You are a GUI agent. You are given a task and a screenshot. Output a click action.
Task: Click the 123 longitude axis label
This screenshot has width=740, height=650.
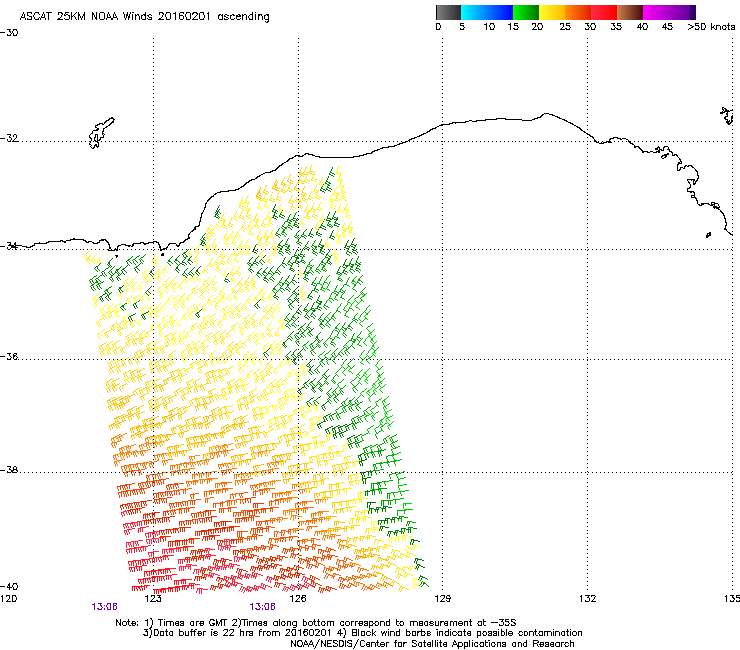[x=153, y=599]
